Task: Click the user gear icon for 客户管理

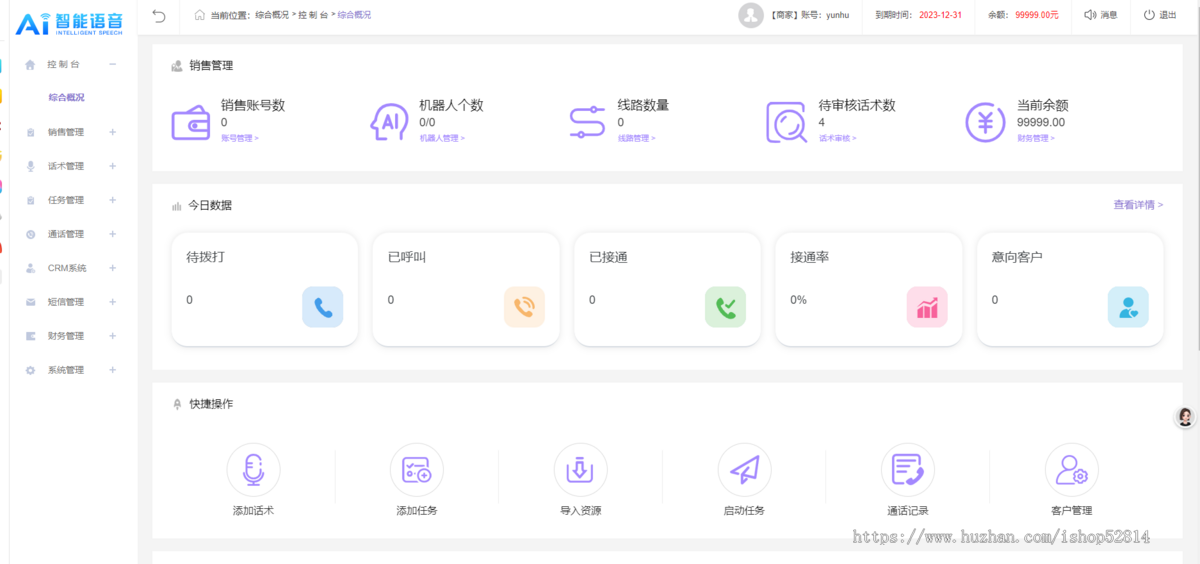Action: (1071, 469)
